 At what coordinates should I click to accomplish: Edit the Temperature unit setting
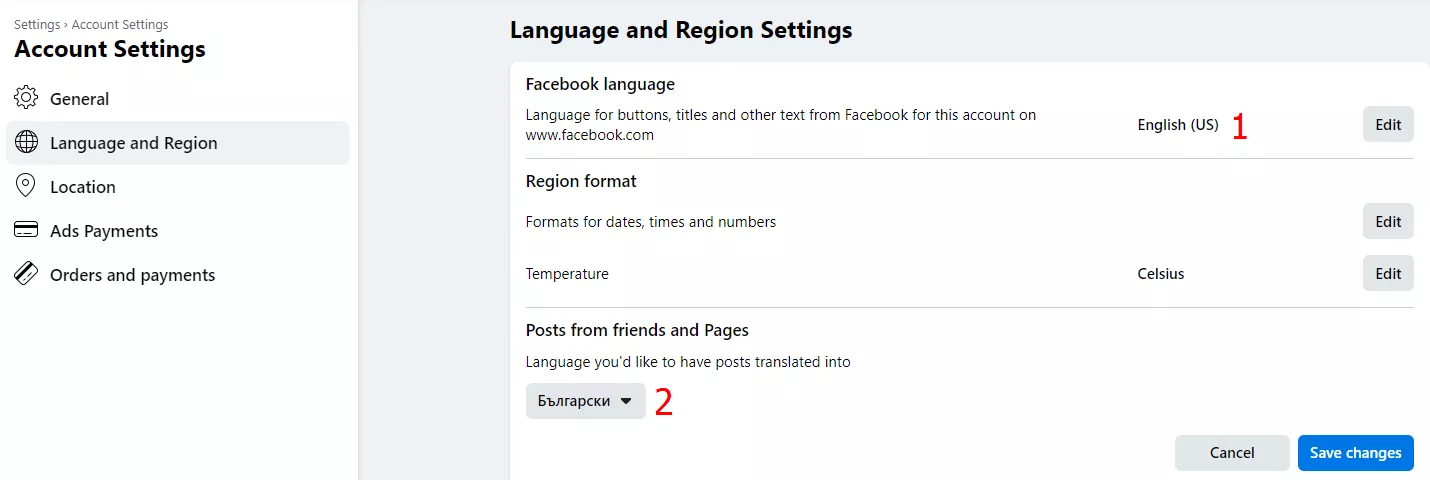tap(1388, 274)
